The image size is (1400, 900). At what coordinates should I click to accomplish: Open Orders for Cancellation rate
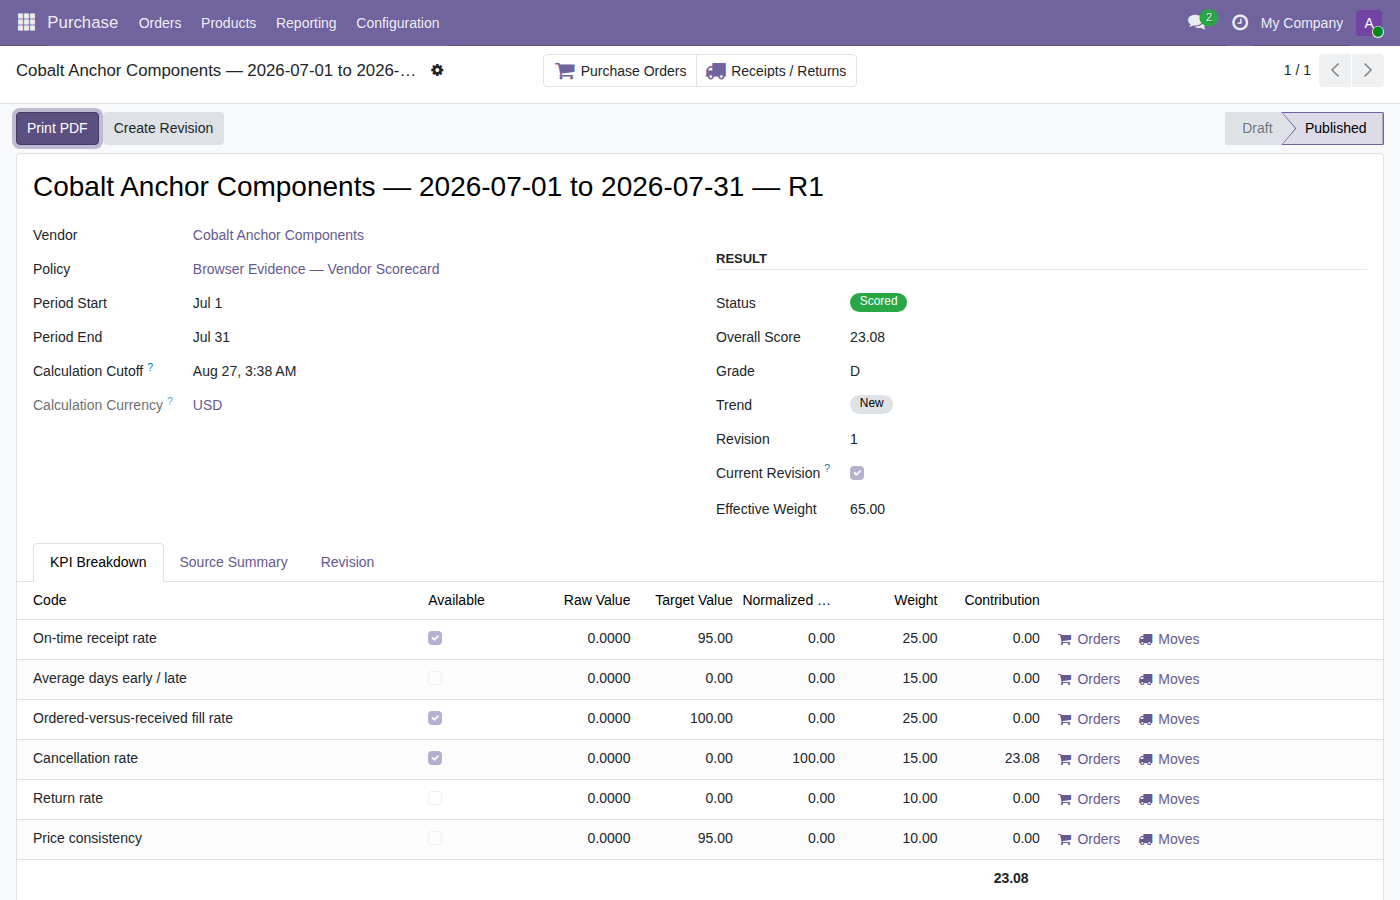(1089, 759)
